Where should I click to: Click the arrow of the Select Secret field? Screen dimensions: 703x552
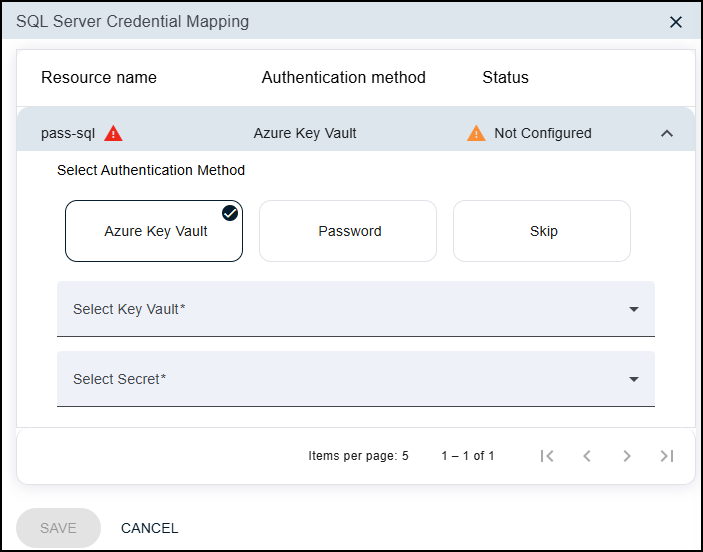point(634,379)
